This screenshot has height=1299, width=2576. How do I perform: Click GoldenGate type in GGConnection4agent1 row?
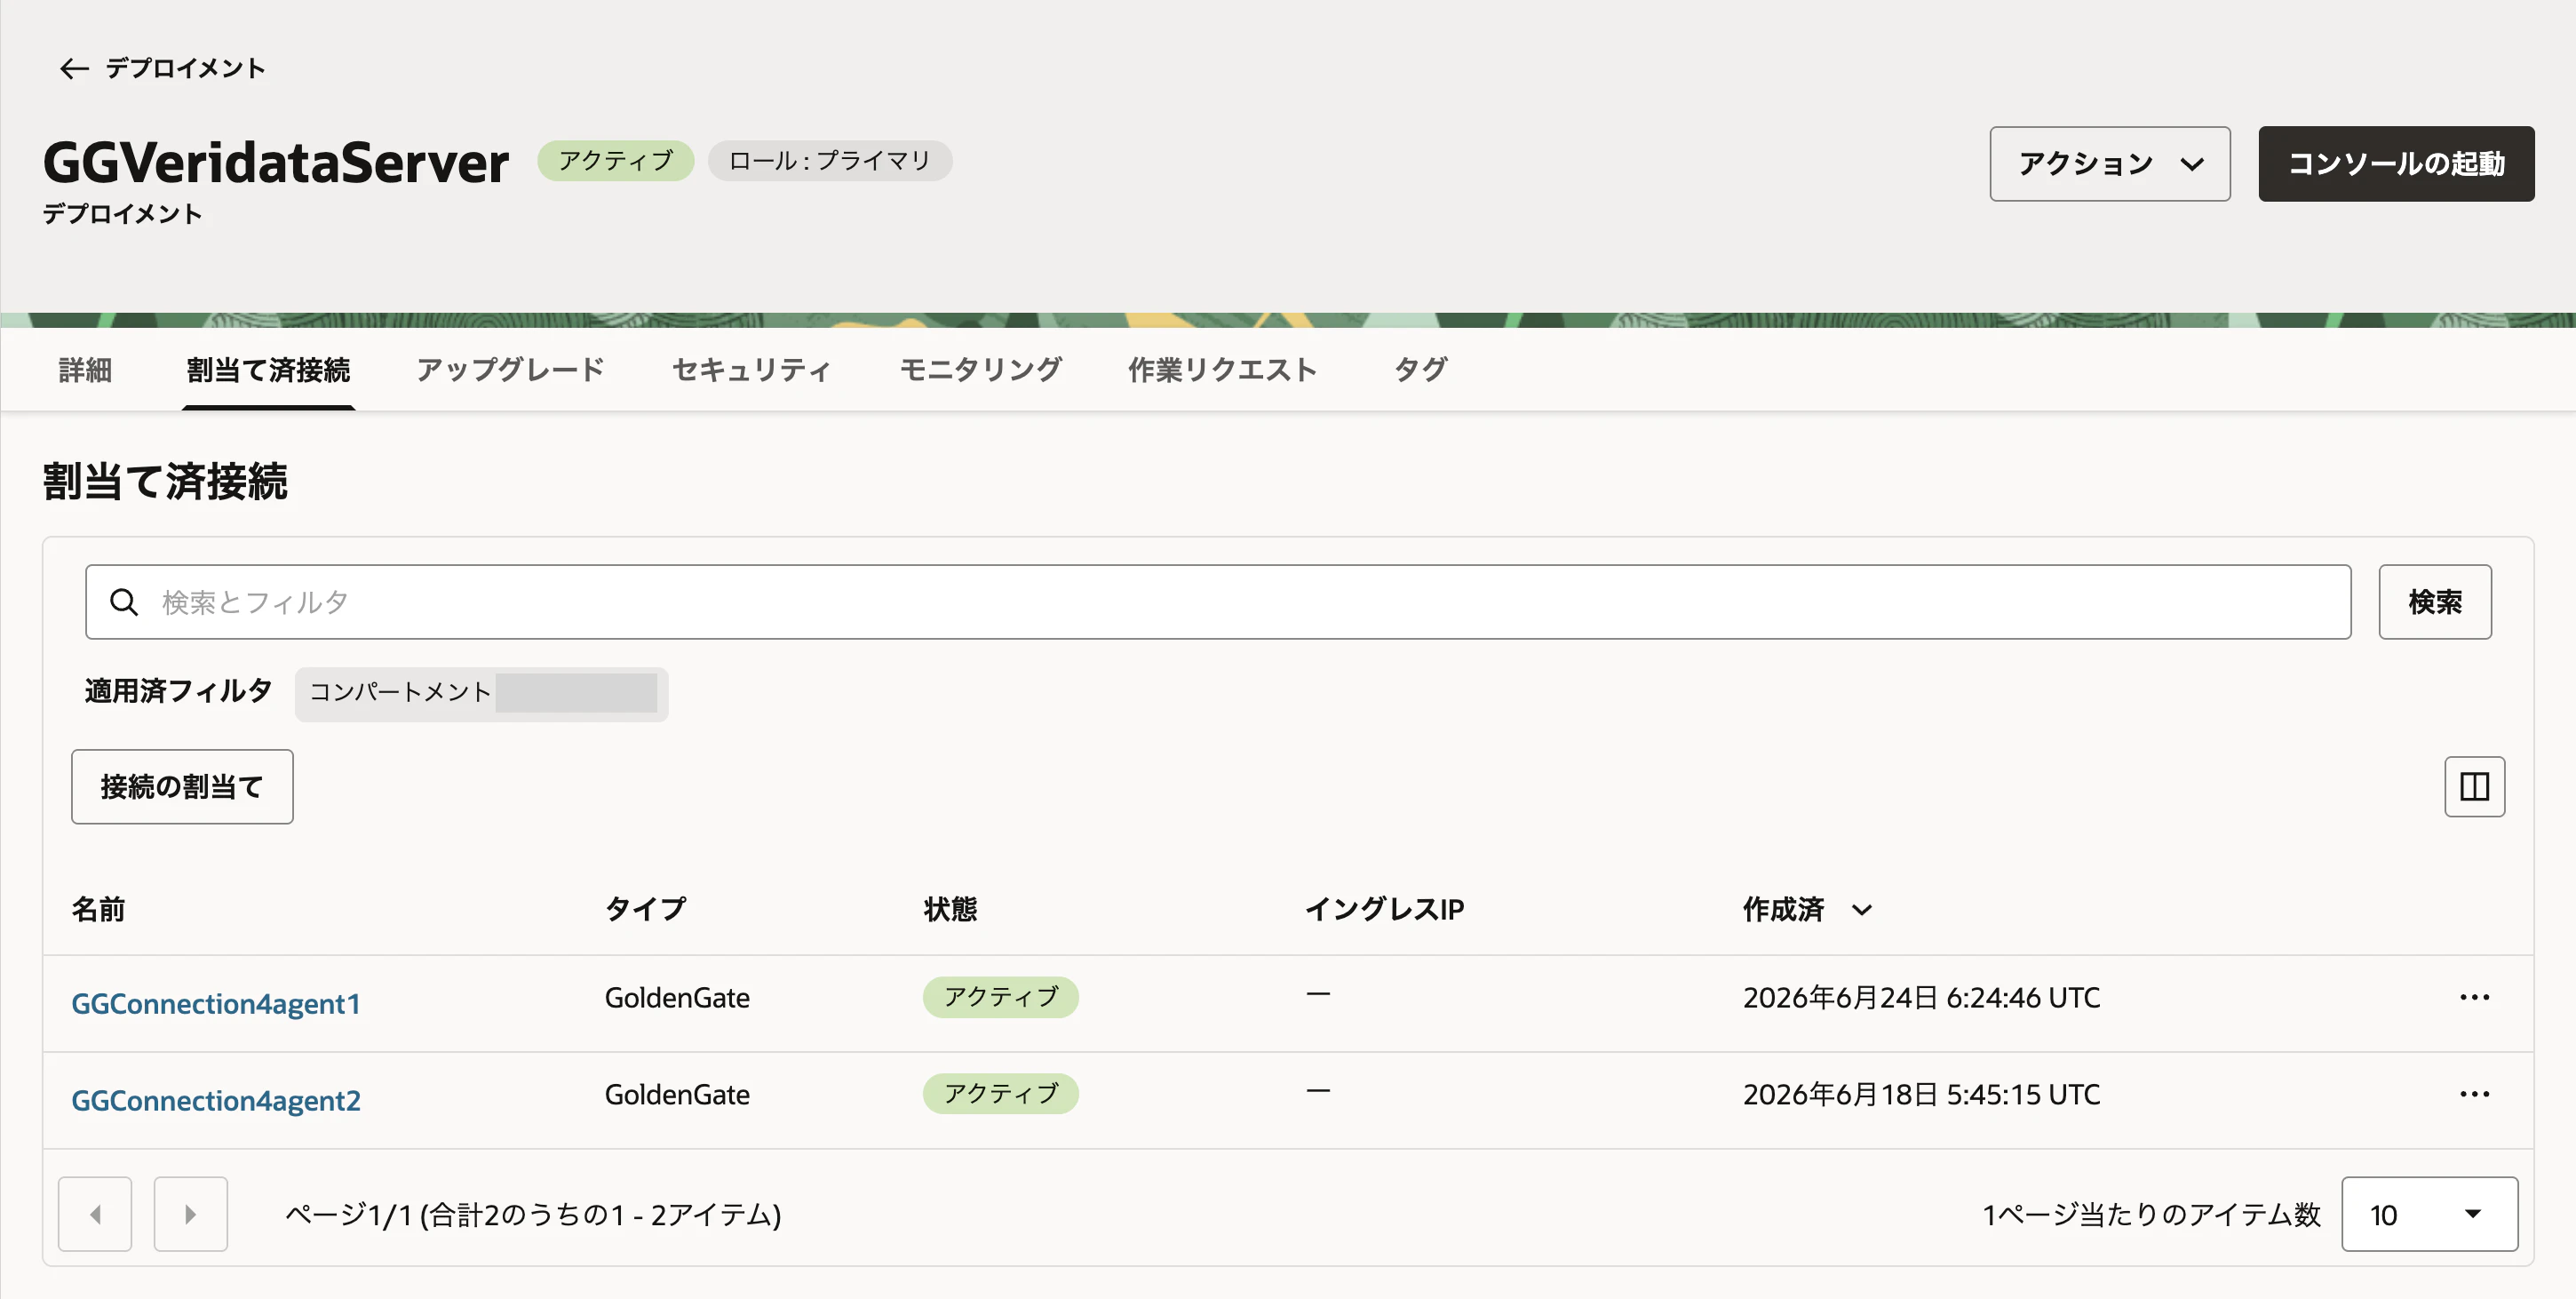pyautogui.click(x=677, y=998)
